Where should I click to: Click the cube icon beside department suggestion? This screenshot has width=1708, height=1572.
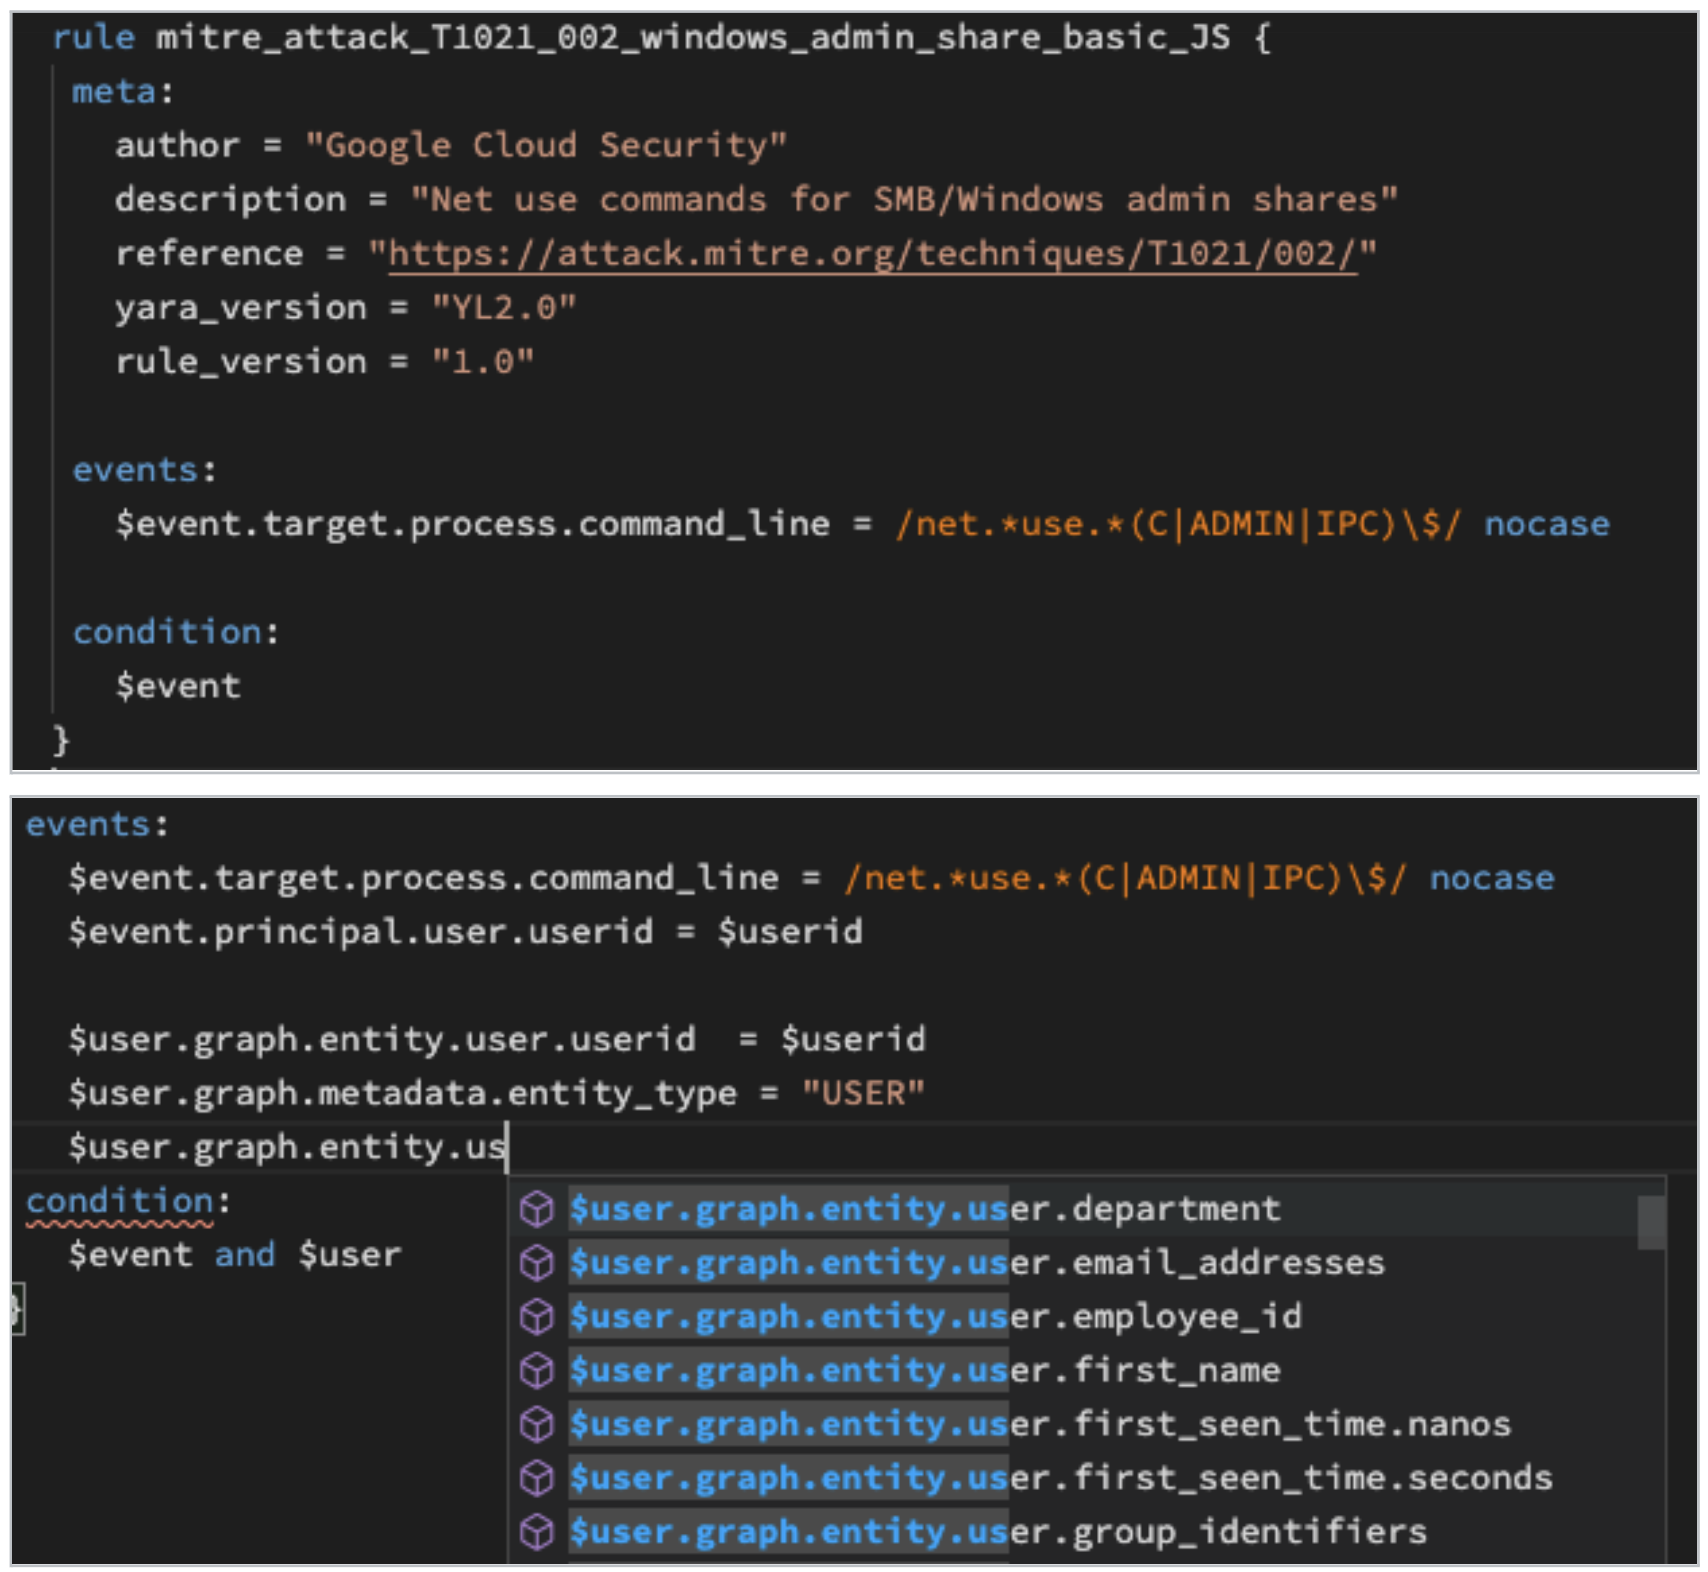coord(536,1209)
